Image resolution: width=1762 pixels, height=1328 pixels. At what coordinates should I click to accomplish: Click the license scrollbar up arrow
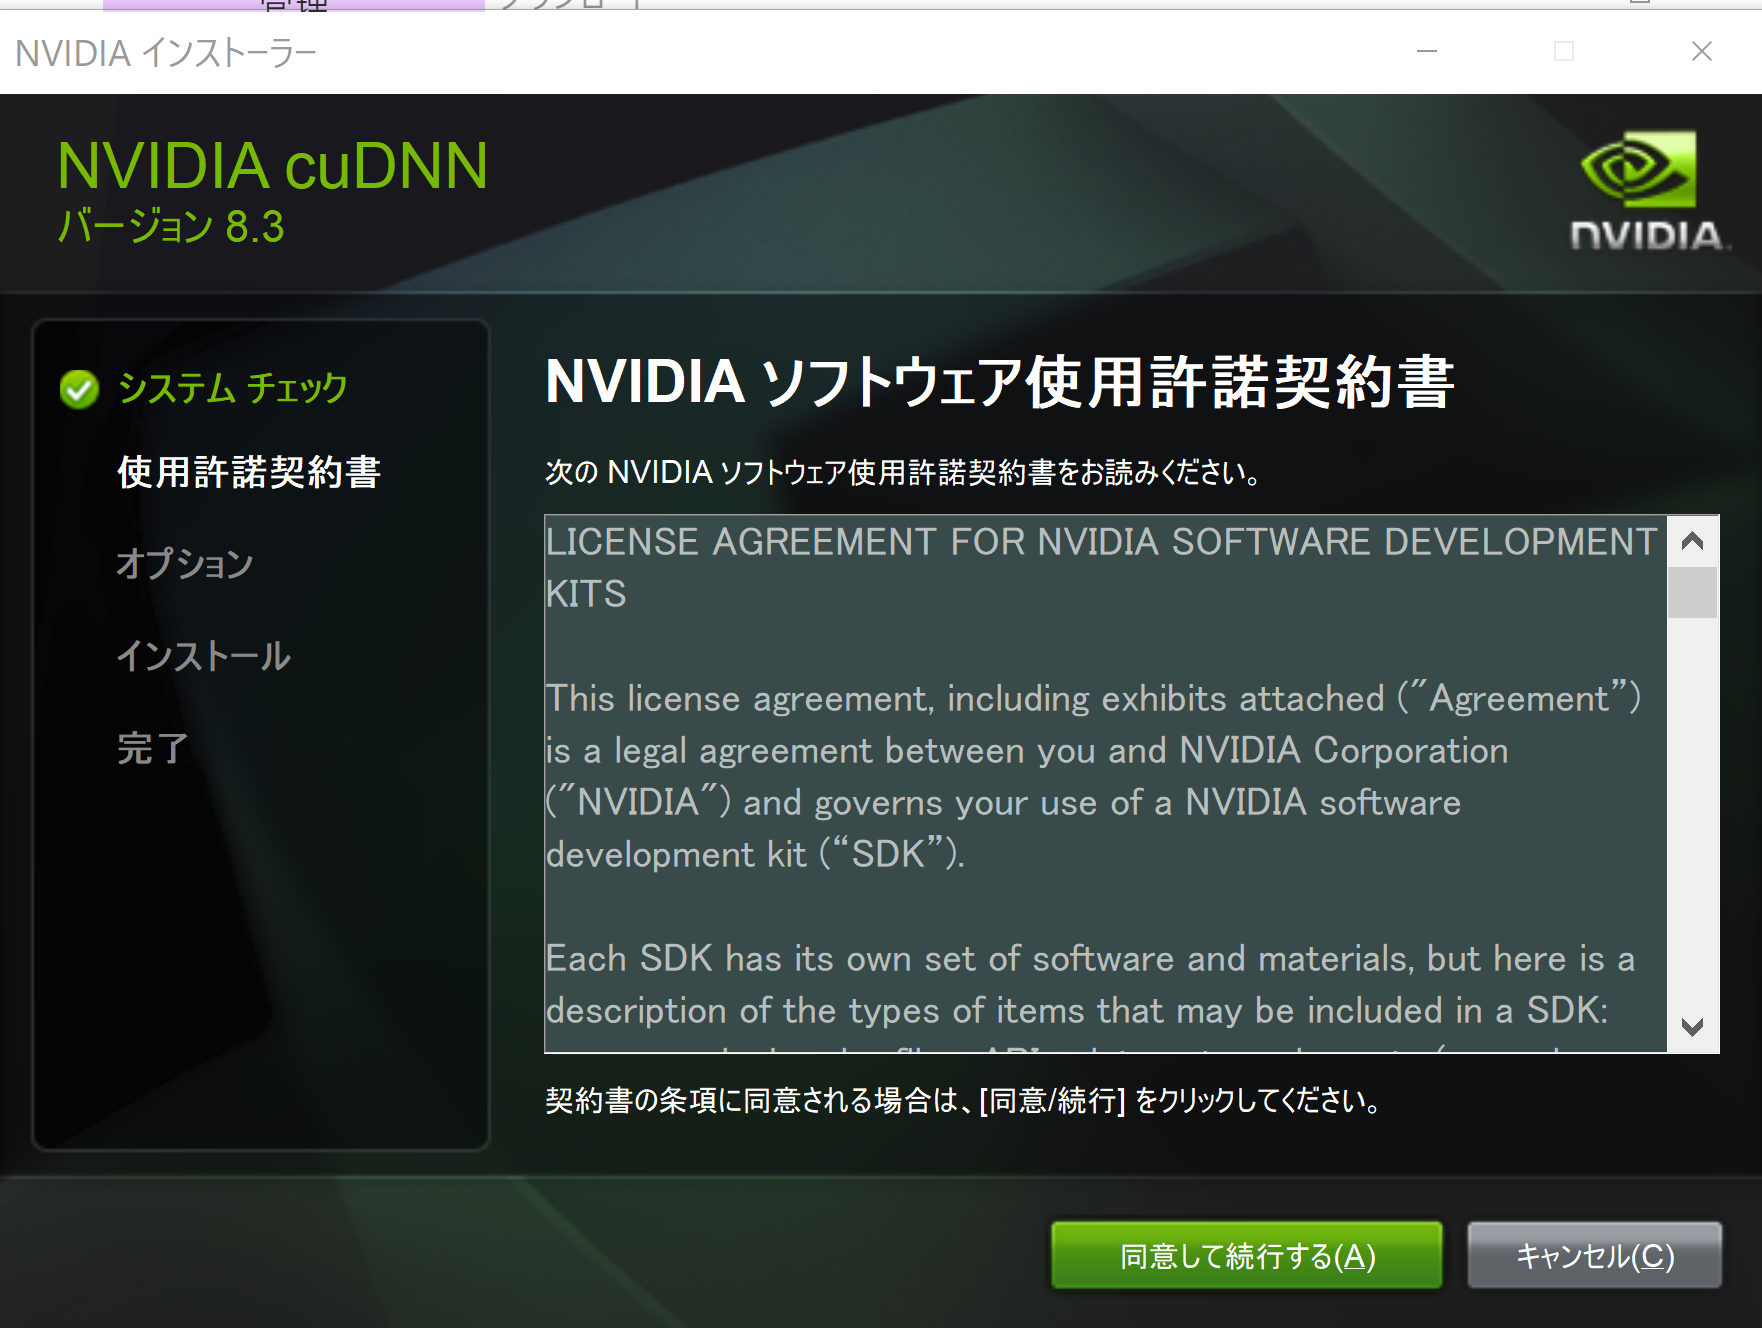click(x=1692, y=541)
